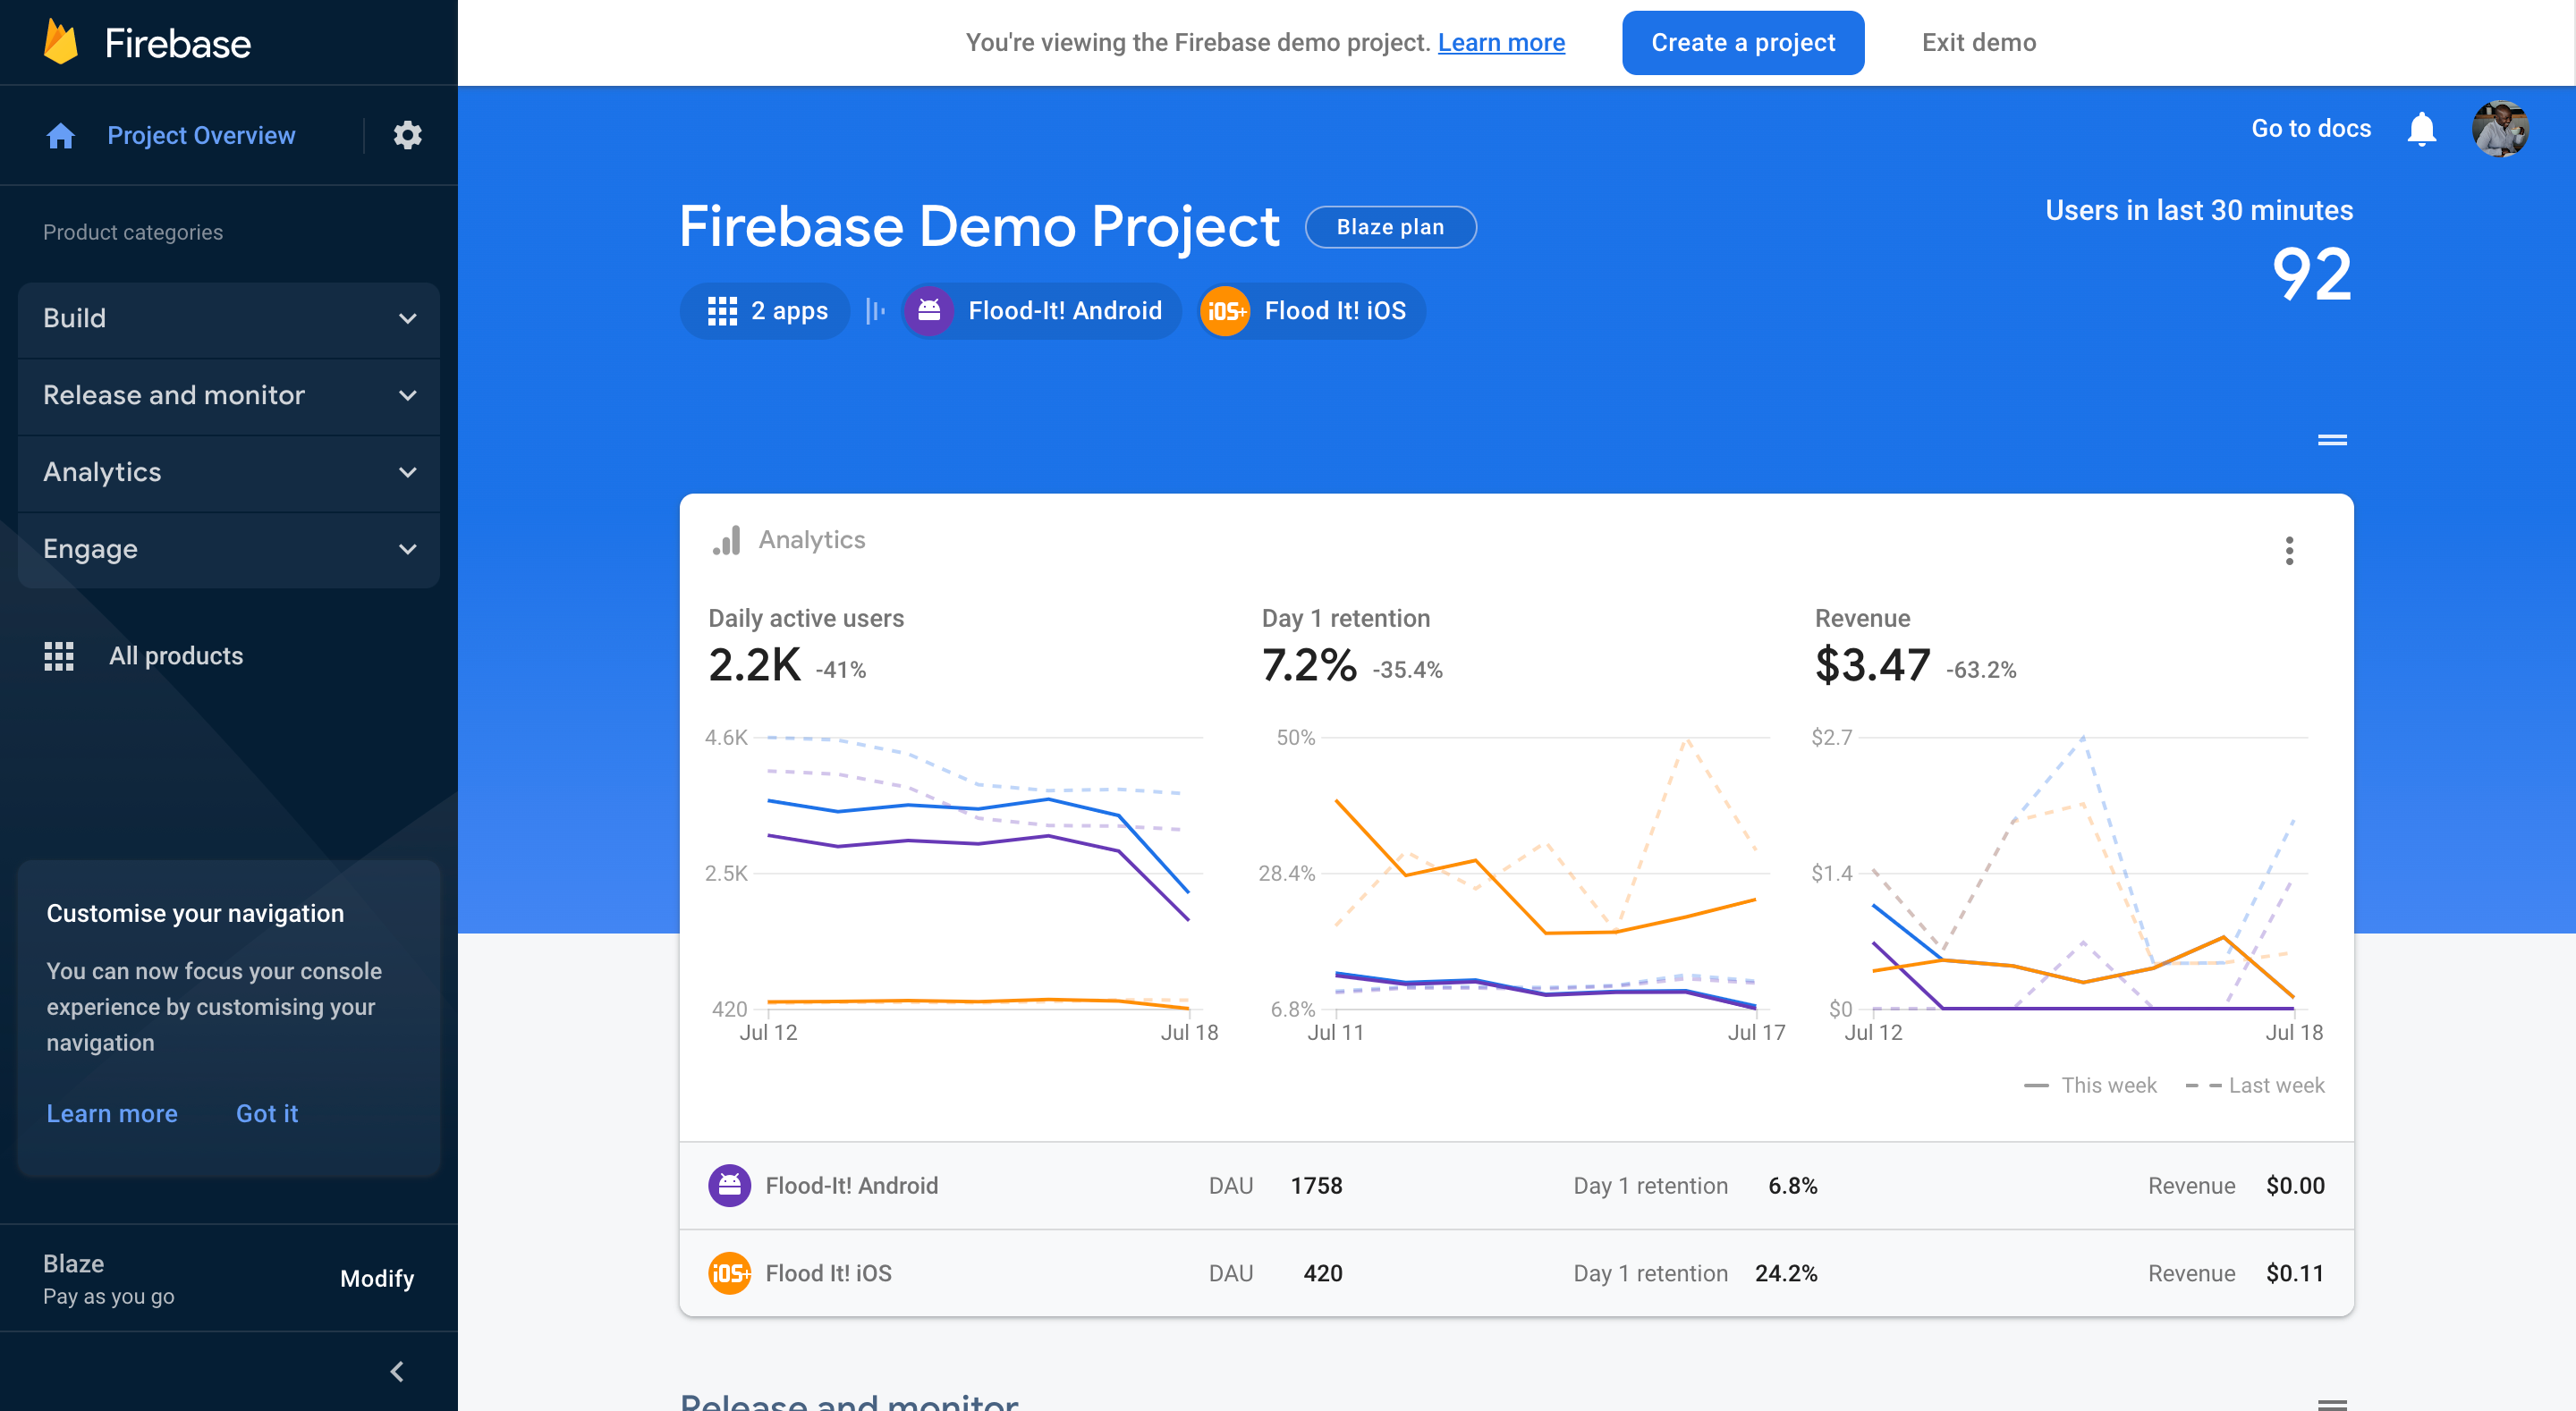Open the user account avatar
Screen dimensions: 2576x1411
[x=2500, y=129]
